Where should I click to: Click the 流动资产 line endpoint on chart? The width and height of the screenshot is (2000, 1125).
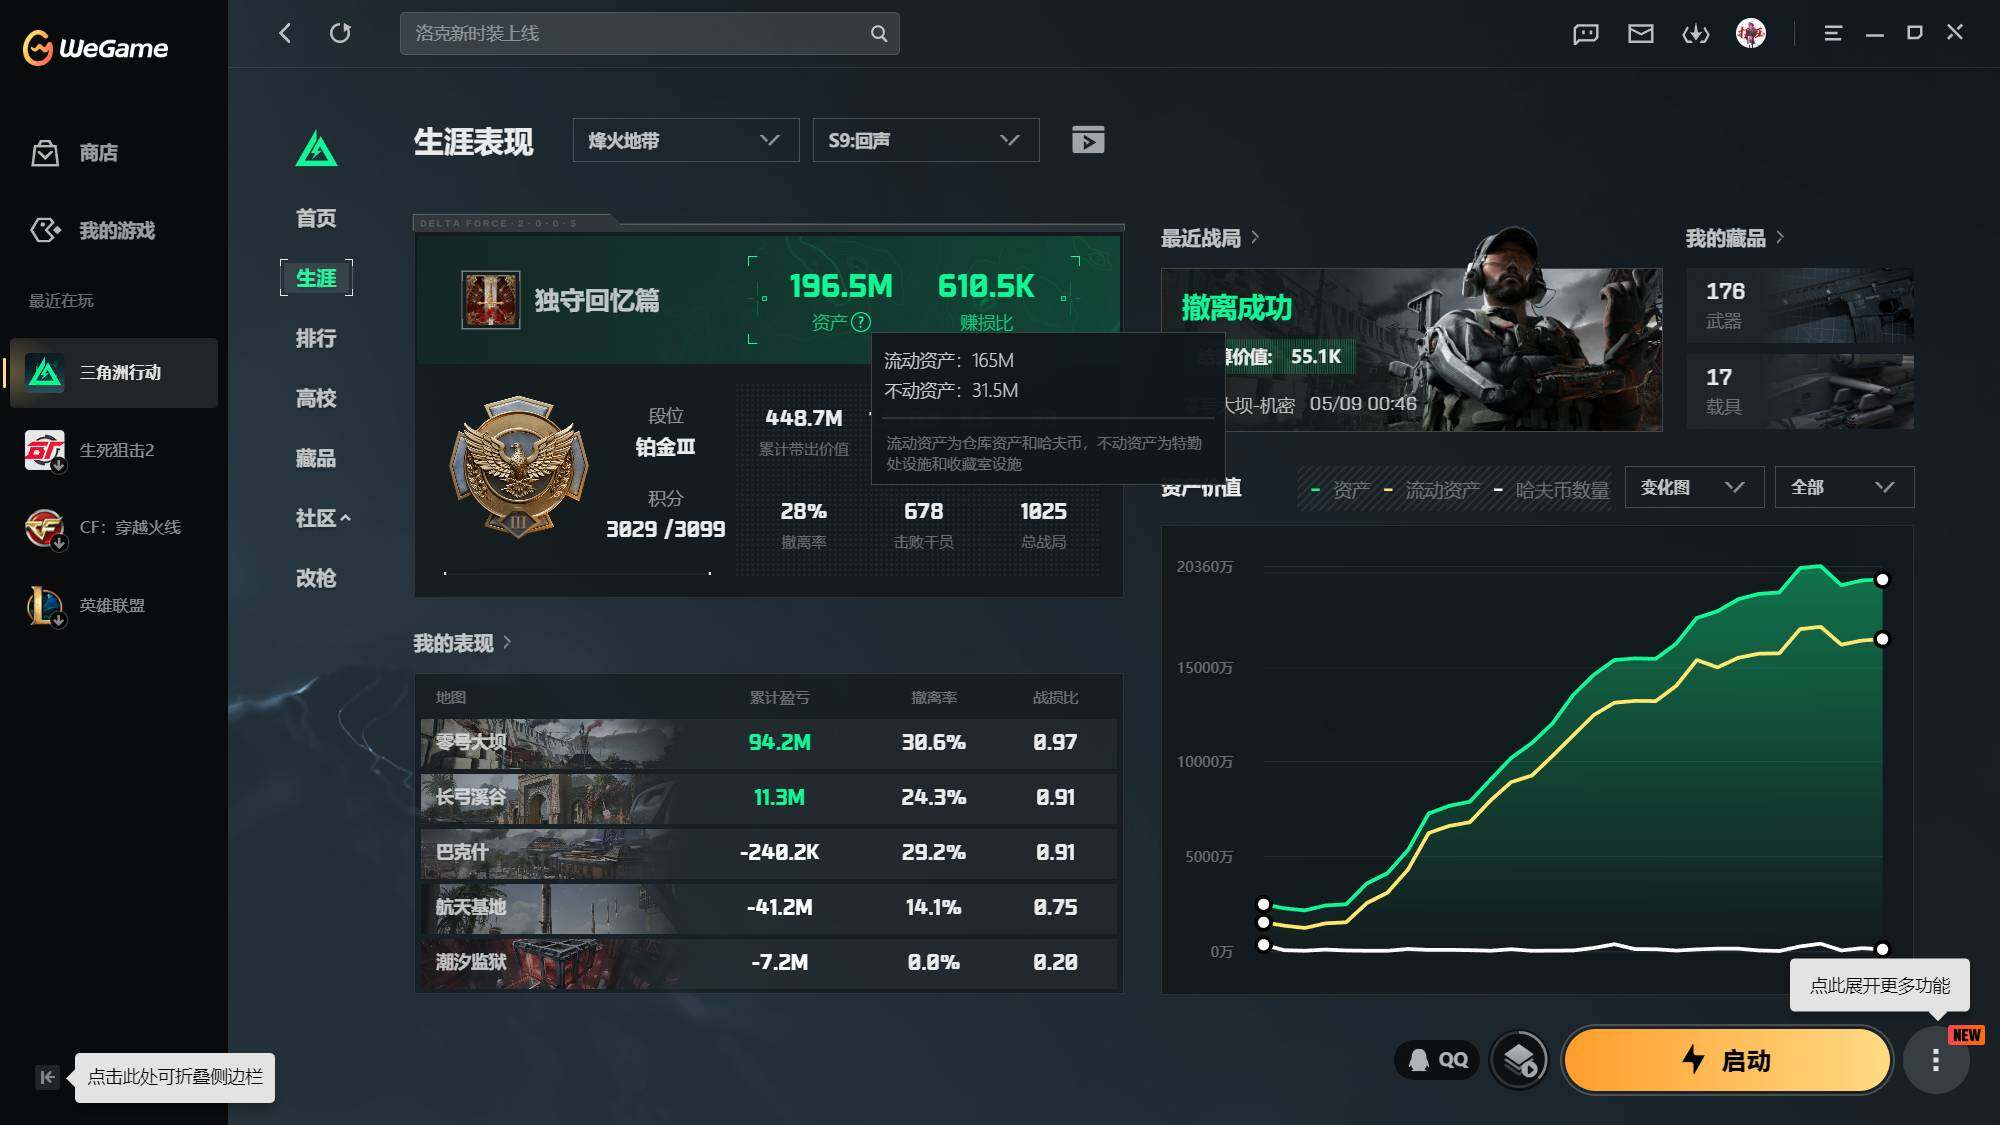pyautogui.click(x=1882, y=639)
